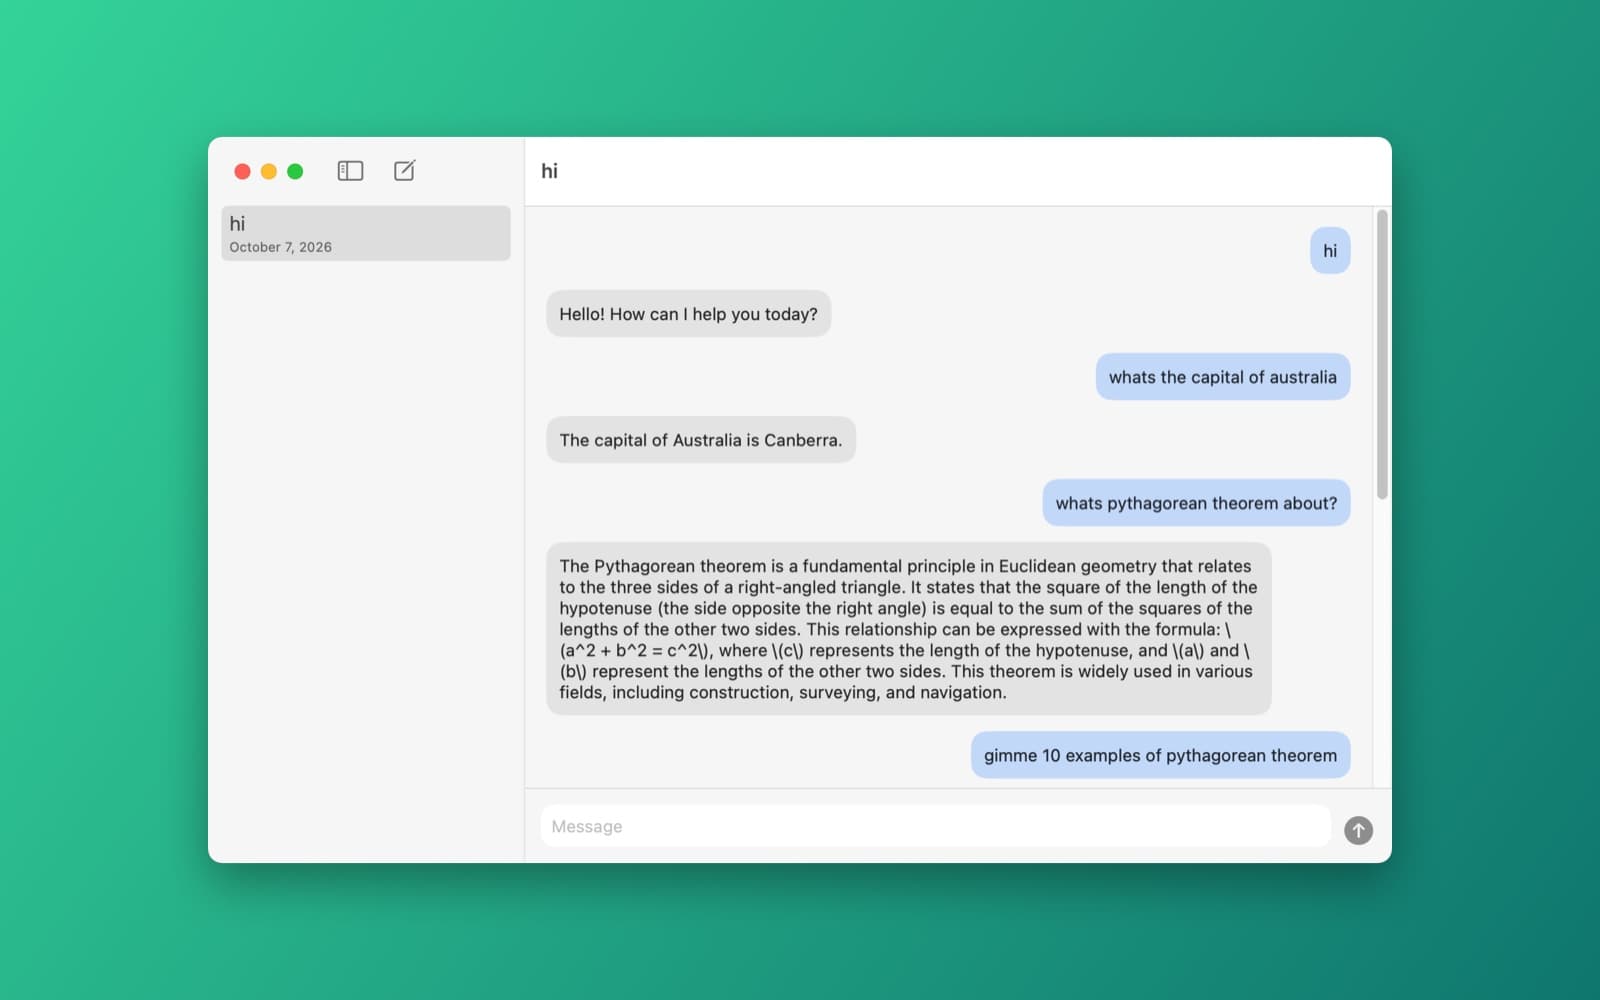The height and width of the screenshot is (1000, 1600).
Task: Select 'The capital of Australia is Canberra.' reply
Action: click(x=701, y=440)
